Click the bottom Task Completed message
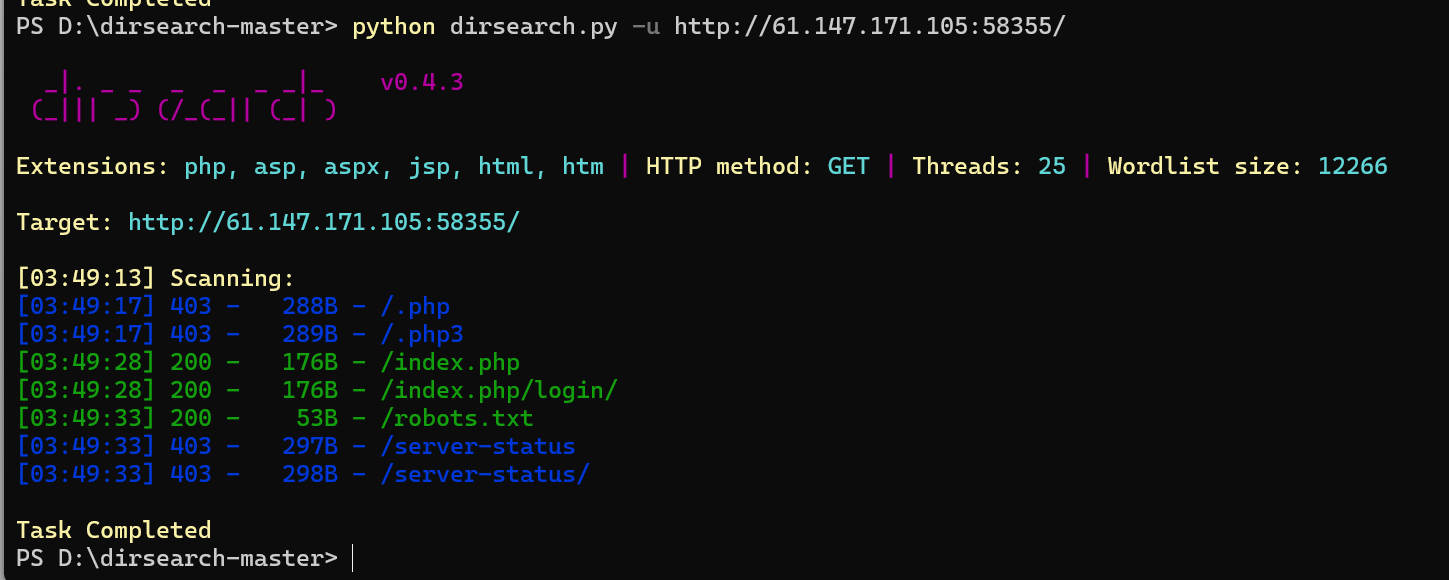Image resolution: width=1449 pixels, height=580 pixels. tap(114, 530)
